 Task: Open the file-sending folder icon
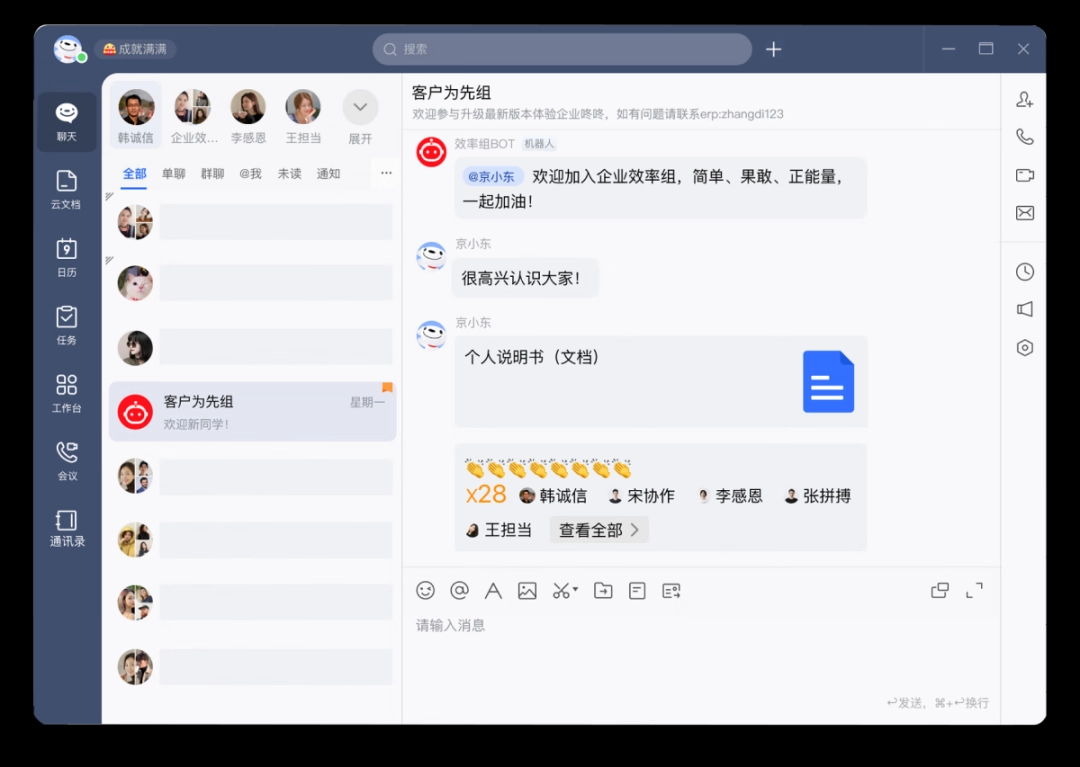(602, 591)
